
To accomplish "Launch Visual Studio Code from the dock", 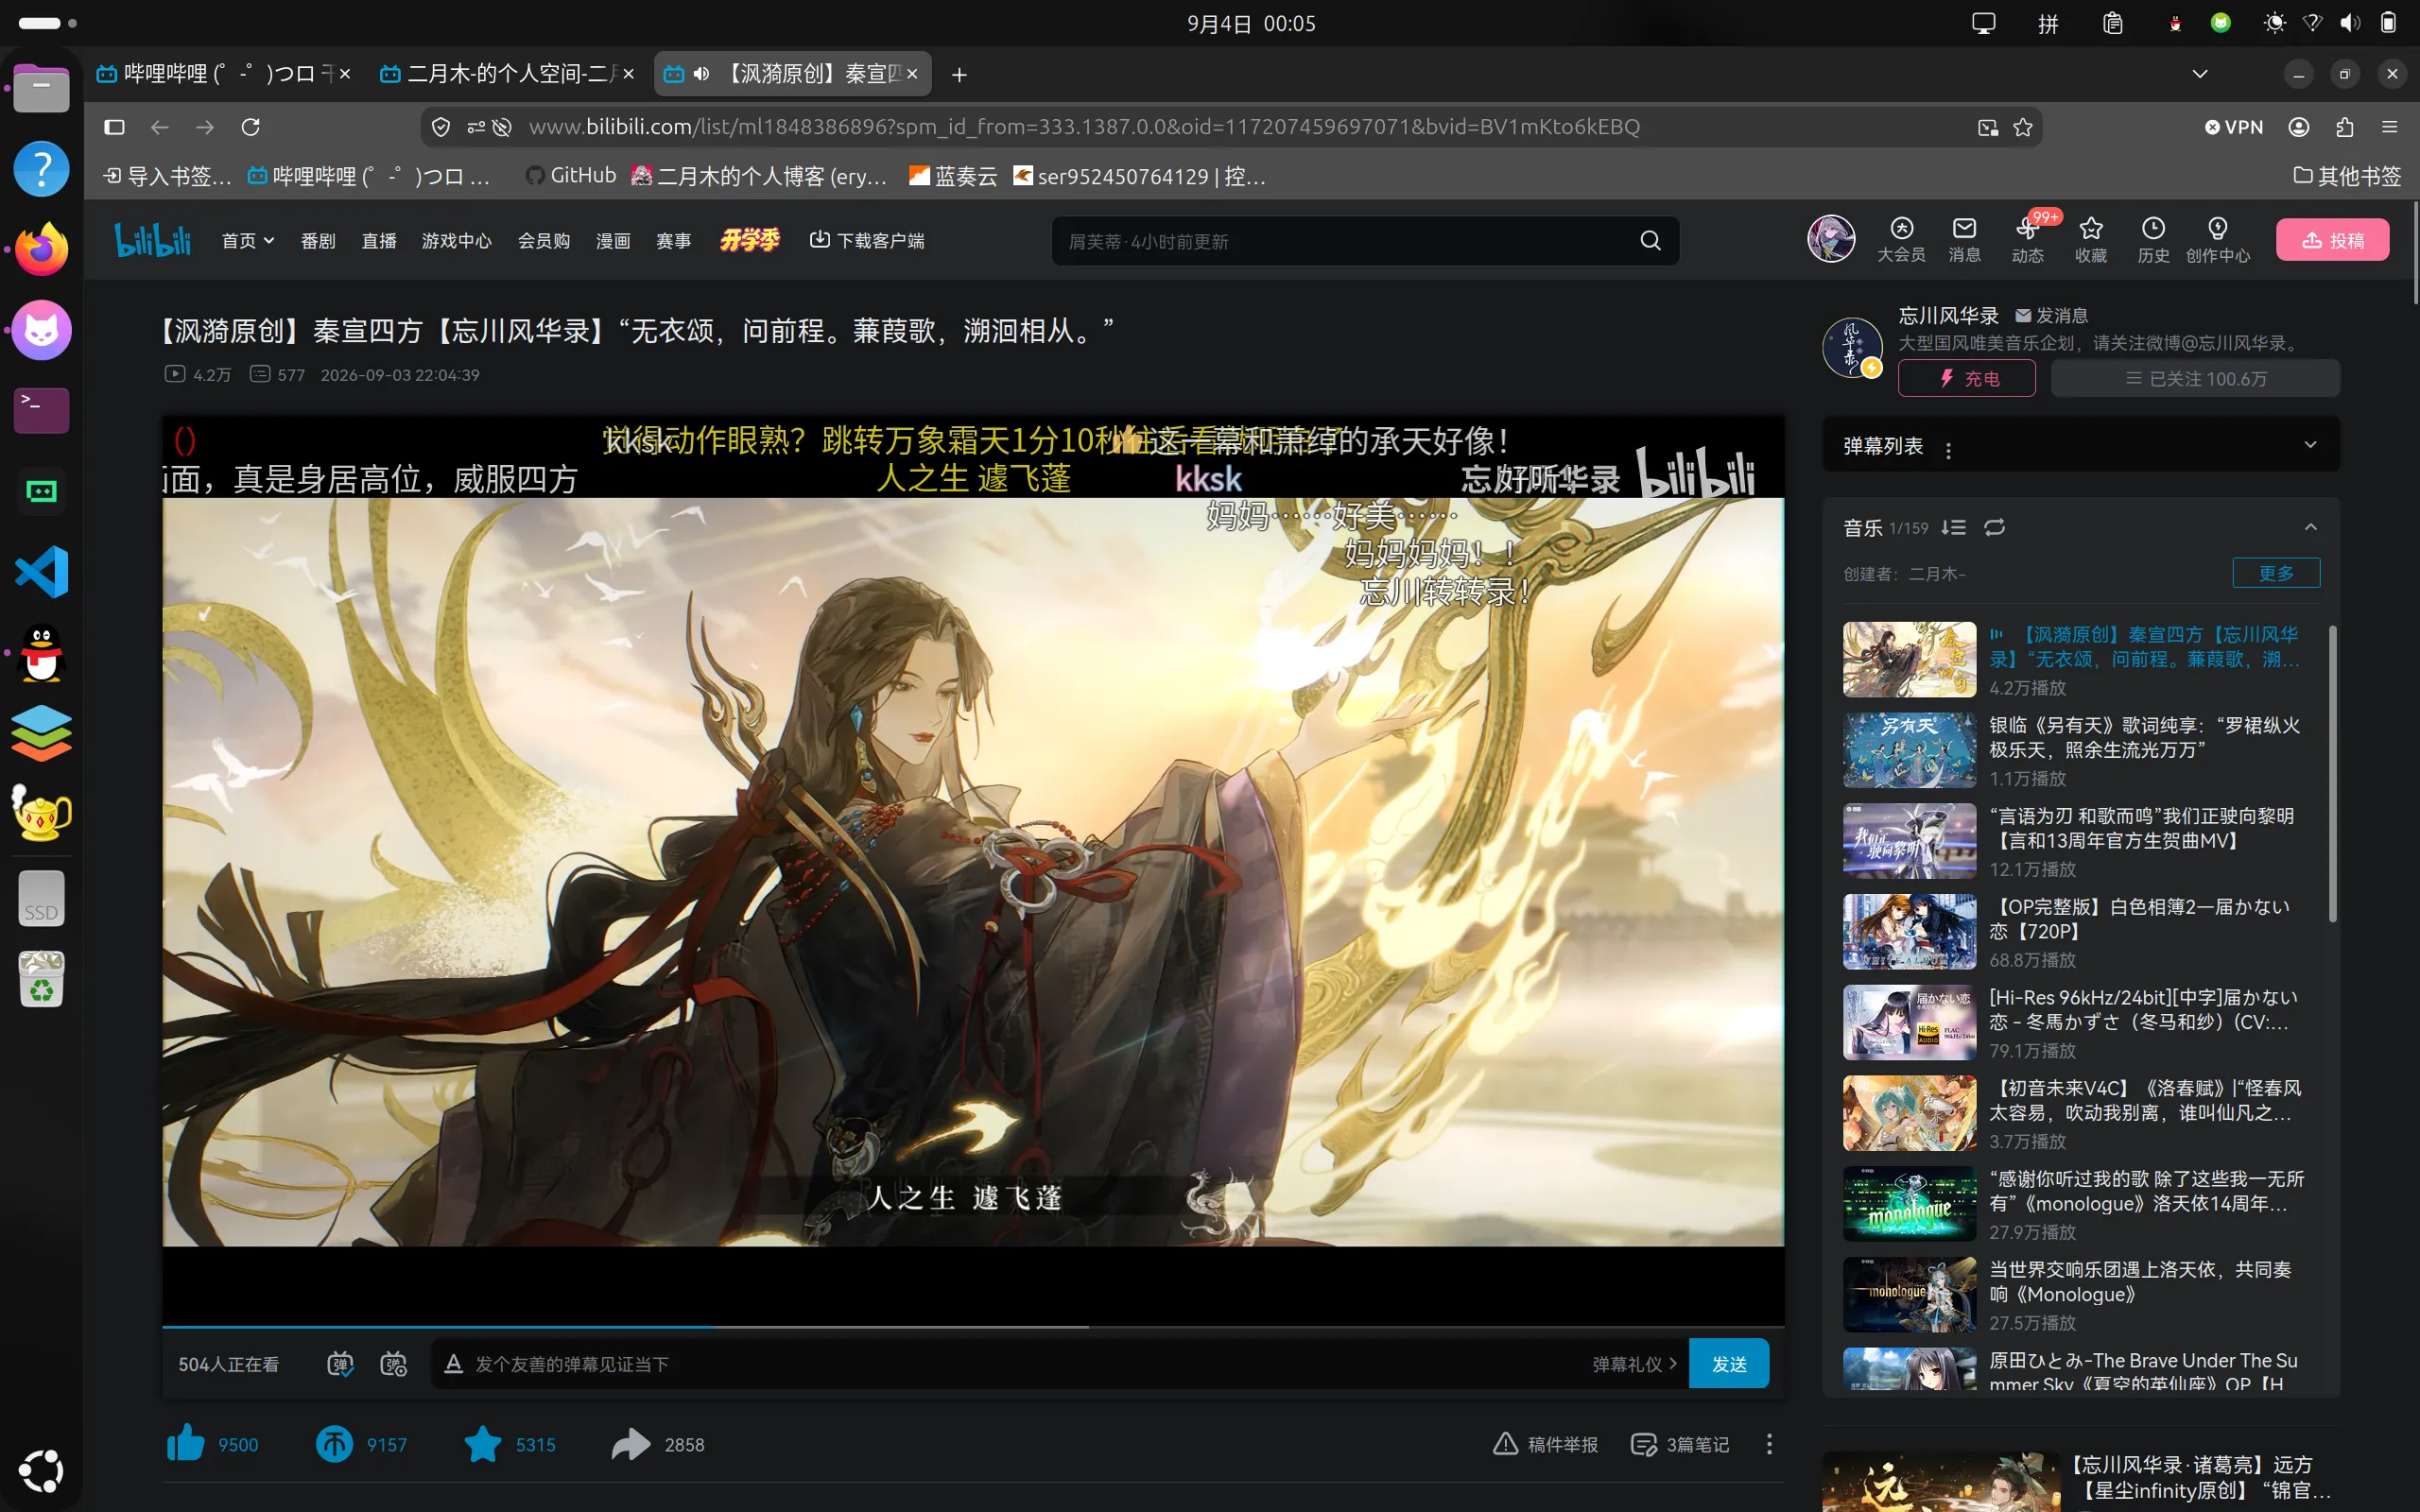I will [41, 571].
